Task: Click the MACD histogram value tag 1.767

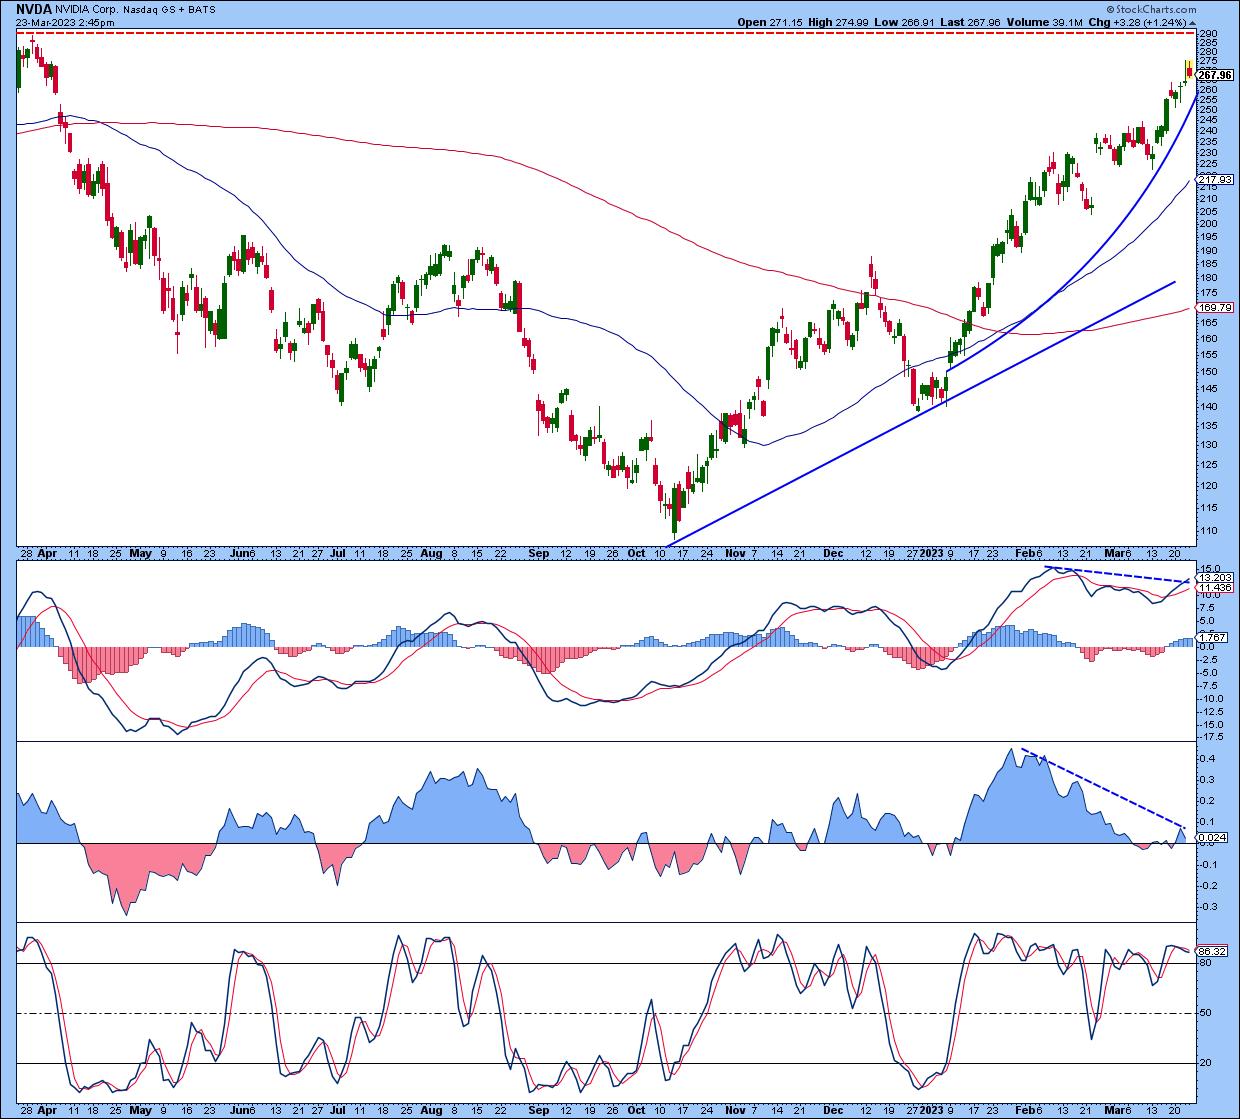Action: [1211, 637]
